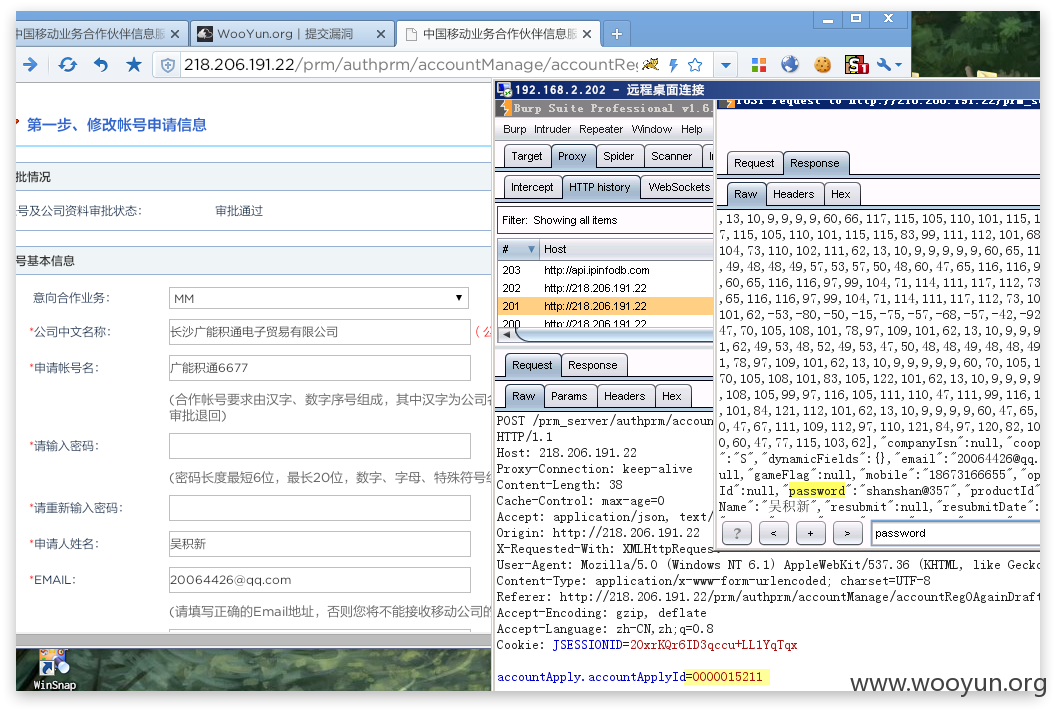Open the address bar dropdown arrow

725,65
